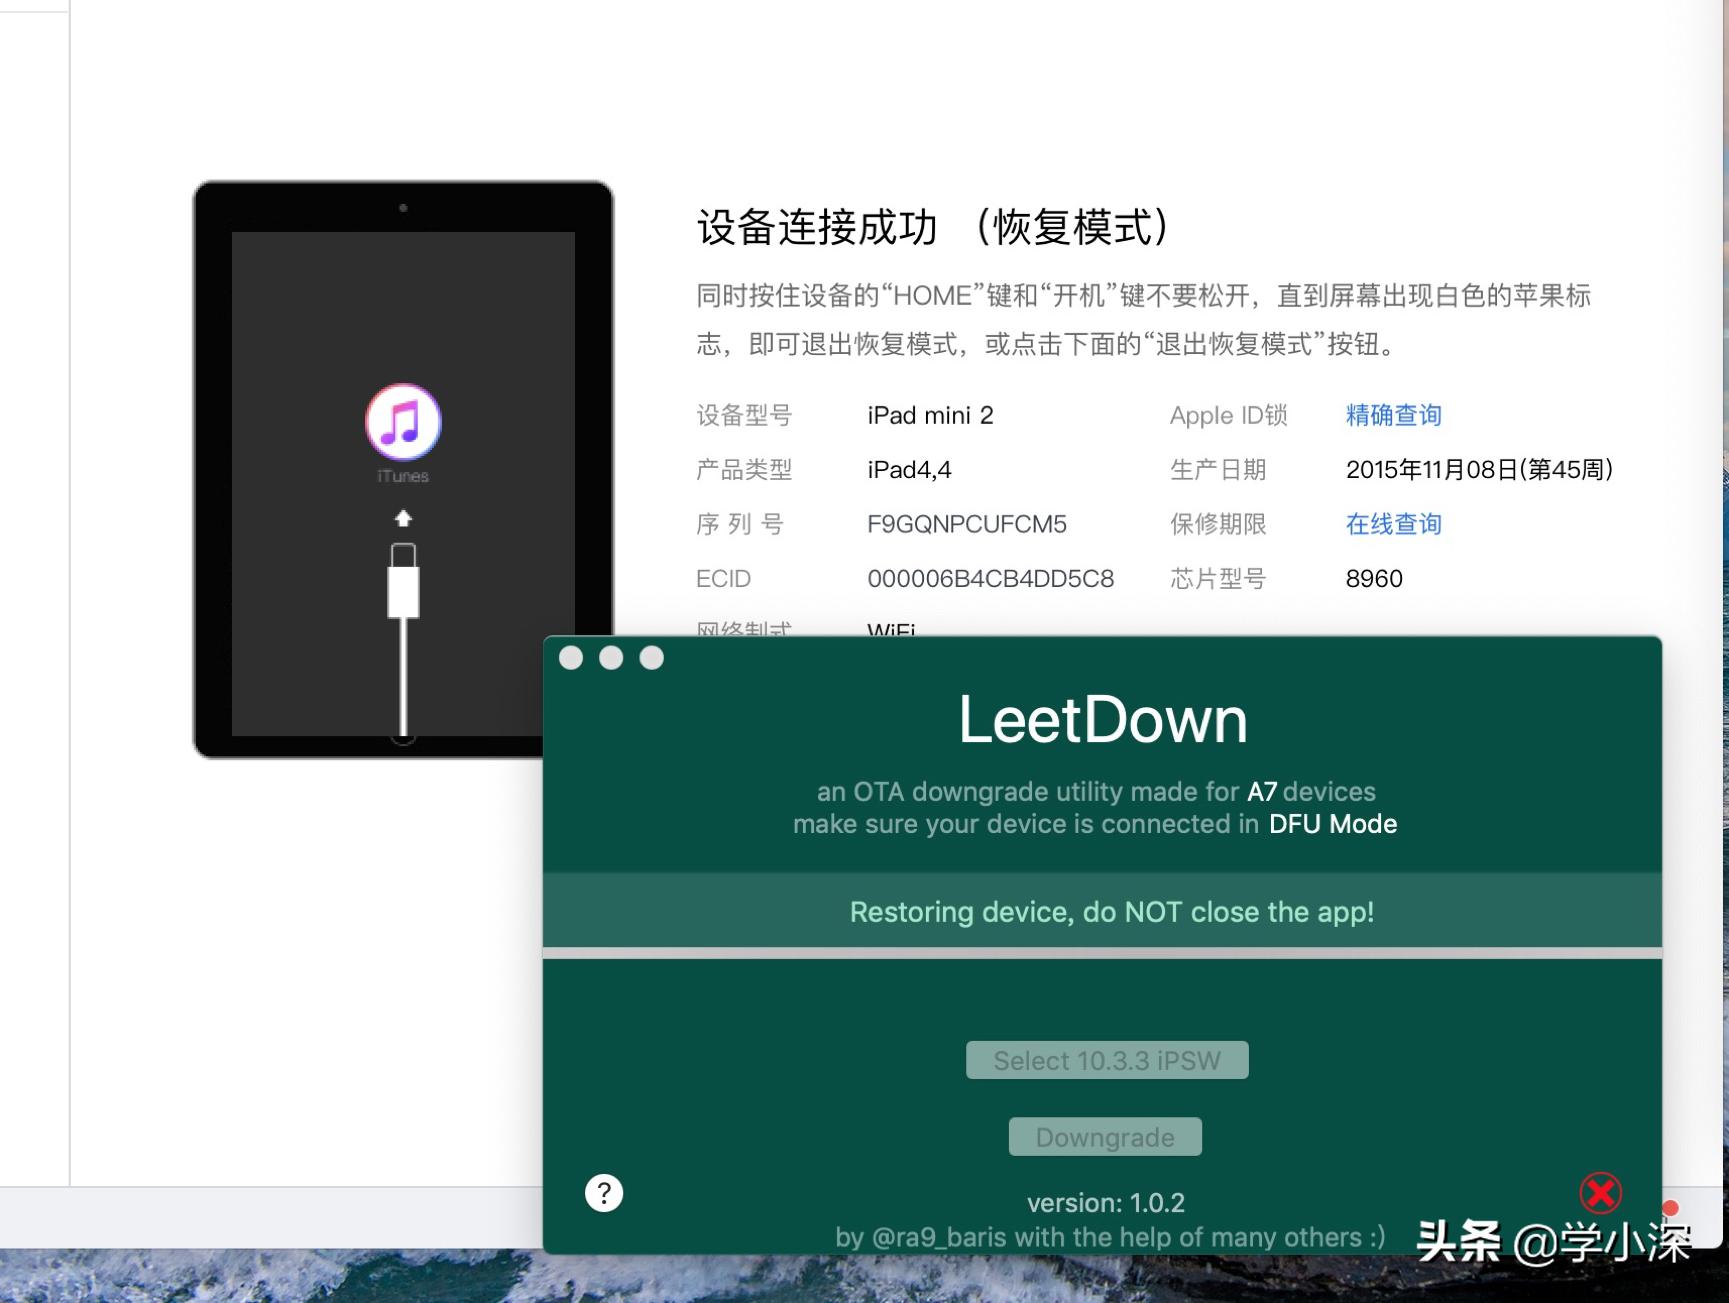Open the 在线查询 warranty check link

(x=1392, y=524)
